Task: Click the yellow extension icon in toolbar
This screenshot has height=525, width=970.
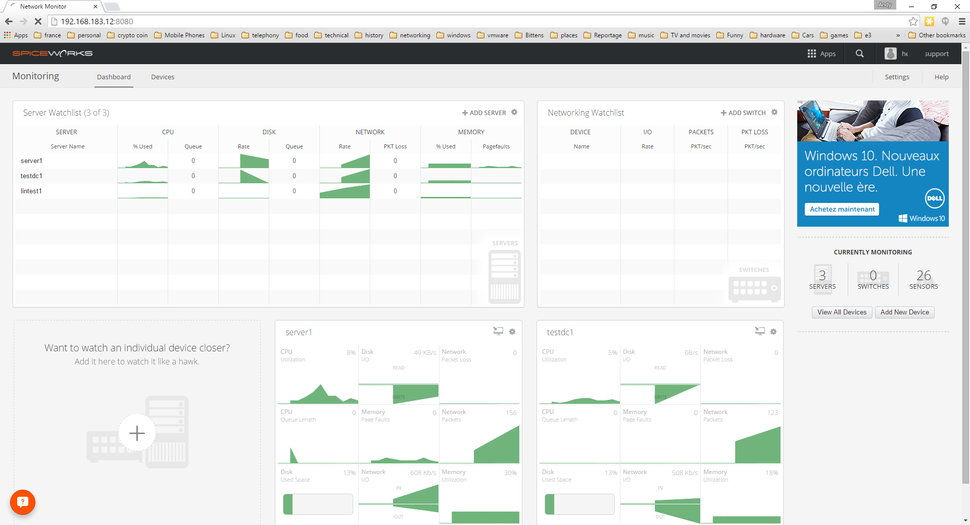Action: (929, 21)
